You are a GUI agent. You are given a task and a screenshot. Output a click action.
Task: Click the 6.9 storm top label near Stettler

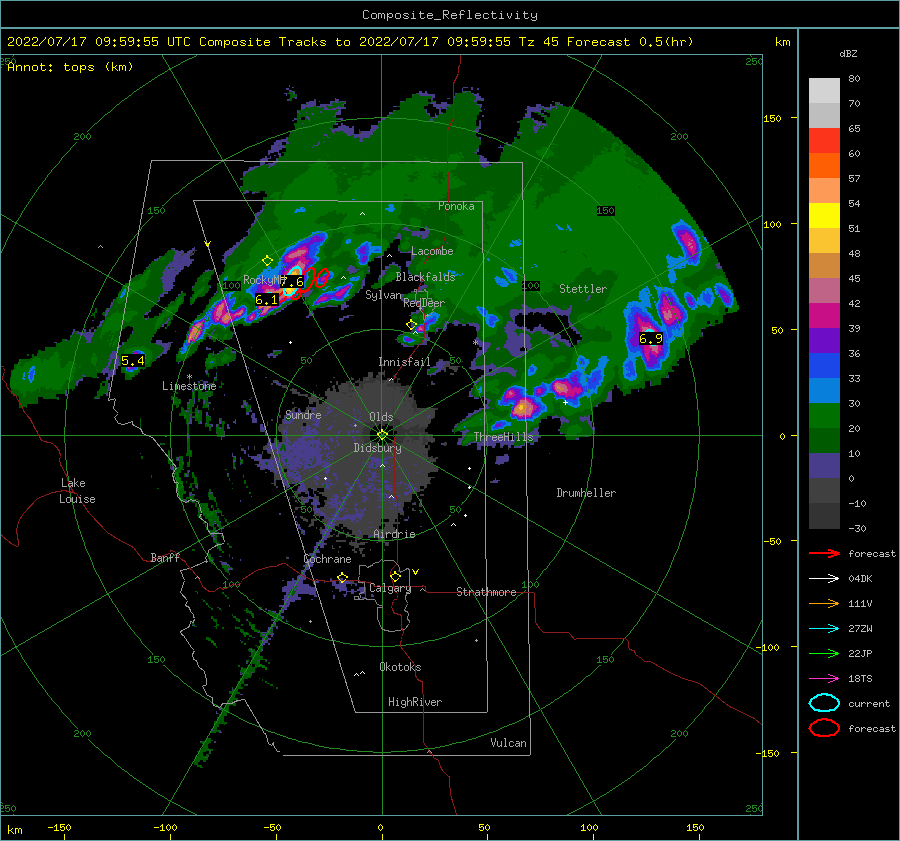(x=651, y=339)
